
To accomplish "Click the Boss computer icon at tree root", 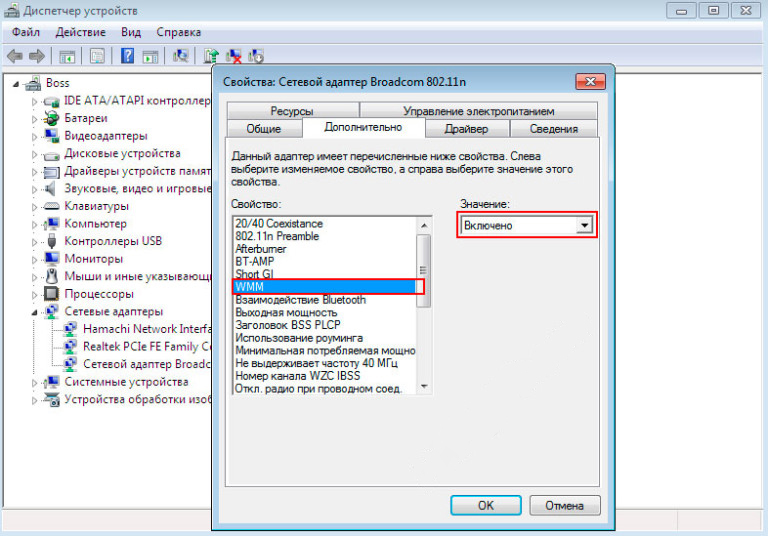I will tap(33, 83).
